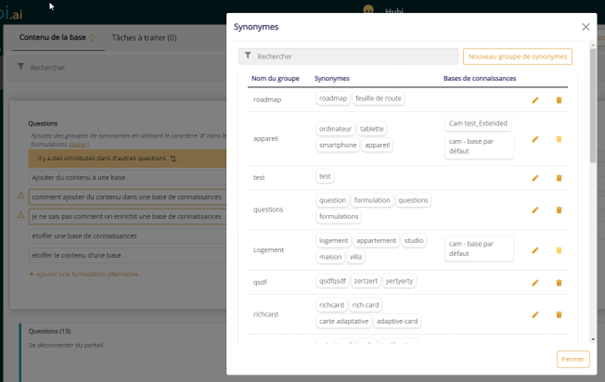Click the 'Ajouter du contenu à une base' question
The height and width of the screenshot is (382, 605).
127,177
